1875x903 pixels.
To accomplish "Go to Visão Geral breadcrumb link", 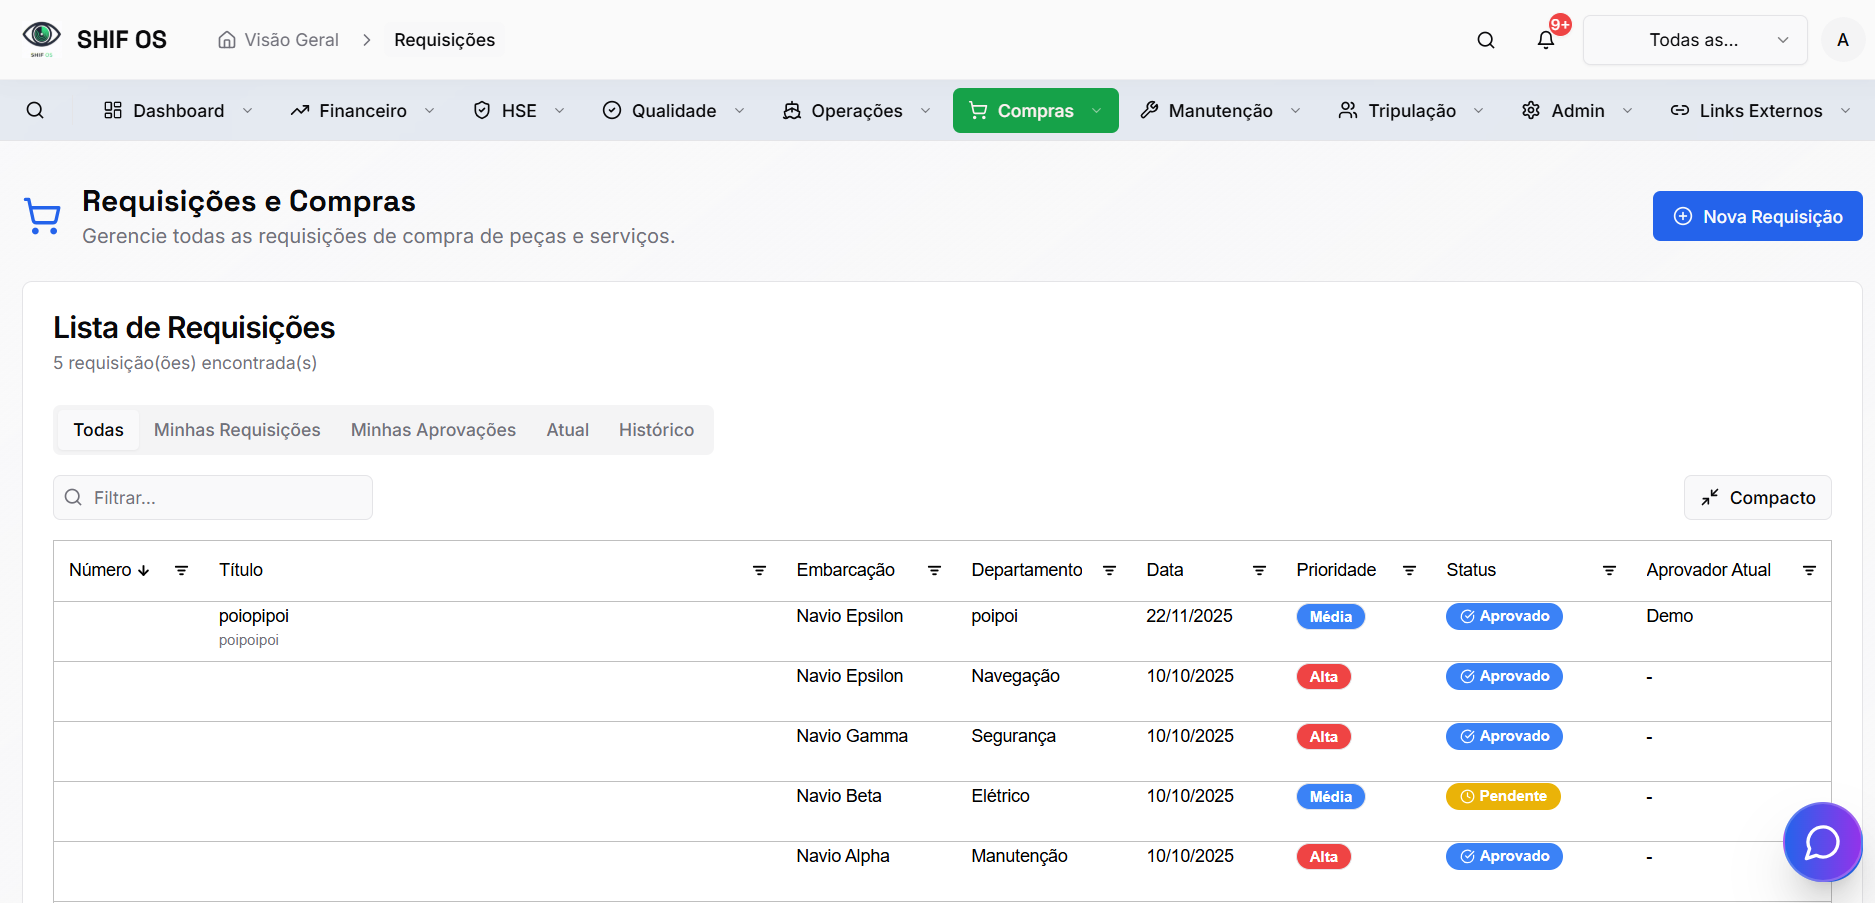I will pyautogui.click(x=279, y=40).
